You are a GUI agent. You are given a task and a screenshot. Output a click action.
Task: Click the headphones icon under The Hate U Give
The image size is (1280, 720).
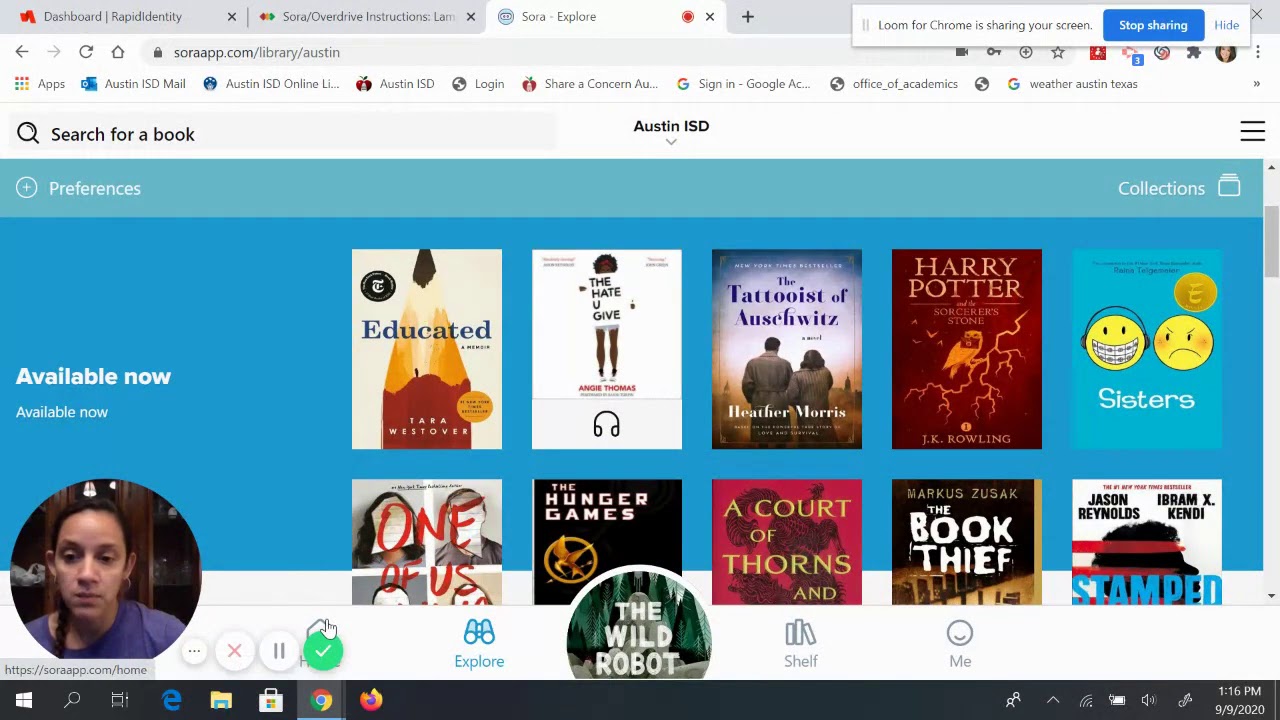coord(606,425)
